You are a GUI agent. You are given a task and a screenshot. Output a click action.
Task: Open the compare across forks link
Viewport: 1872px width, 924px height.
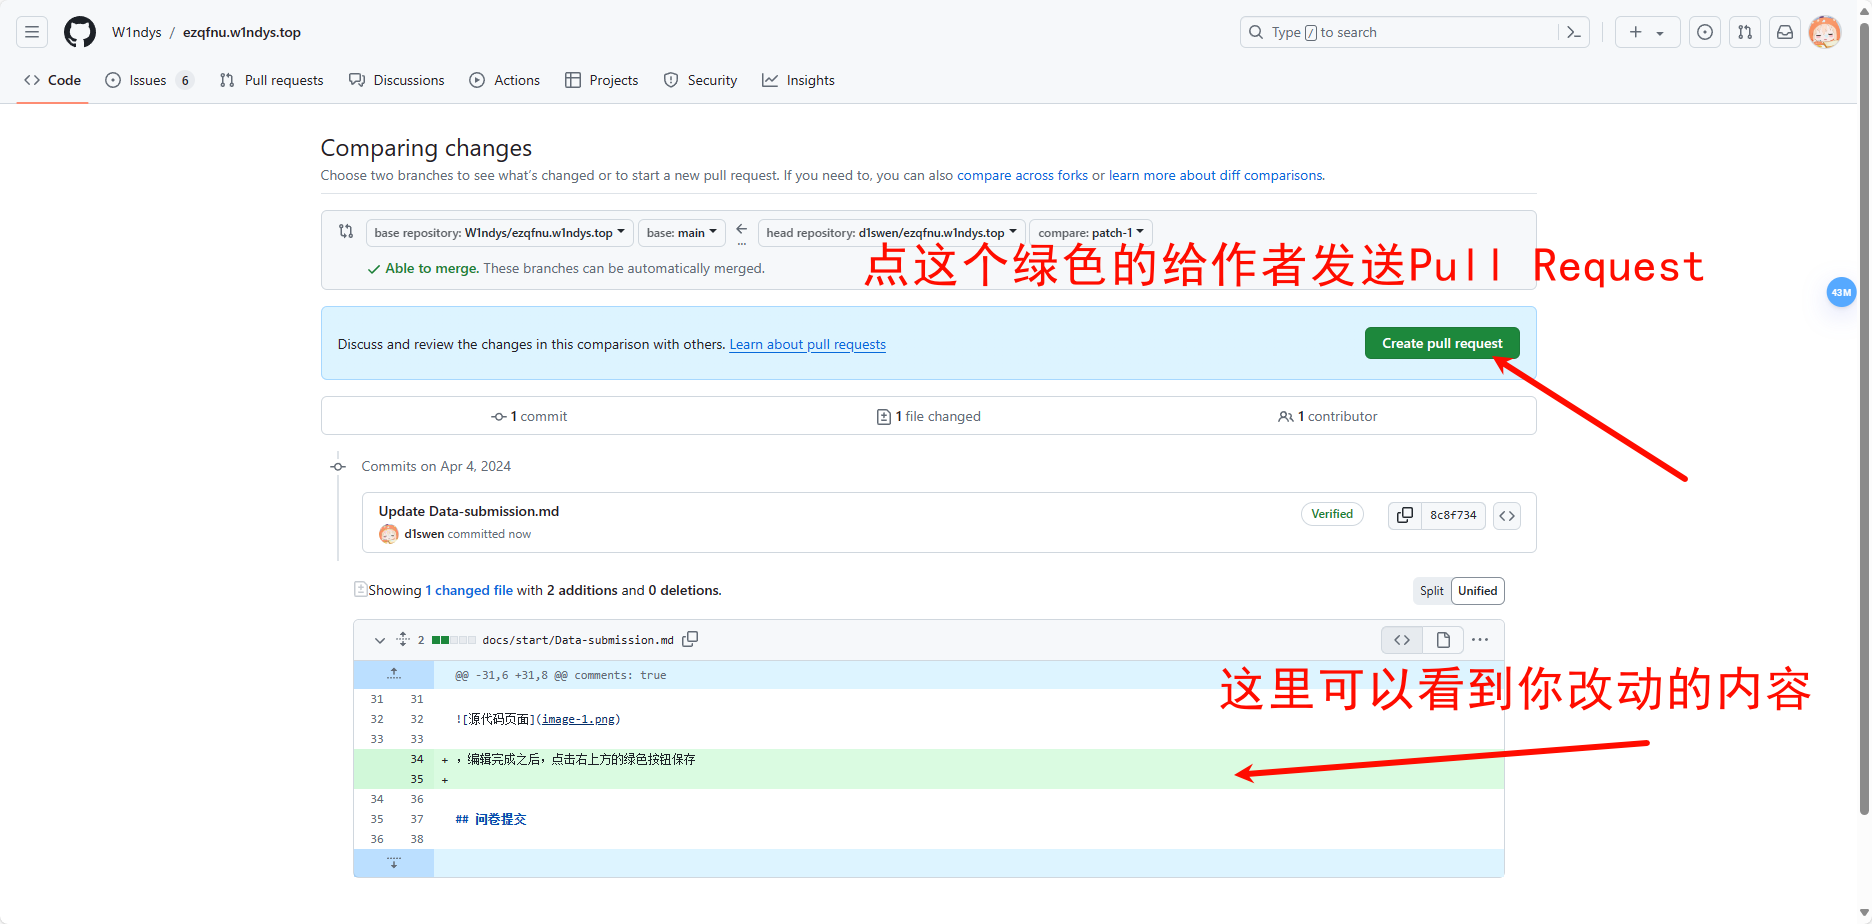pyautogui.click(x=1022, y=175)
